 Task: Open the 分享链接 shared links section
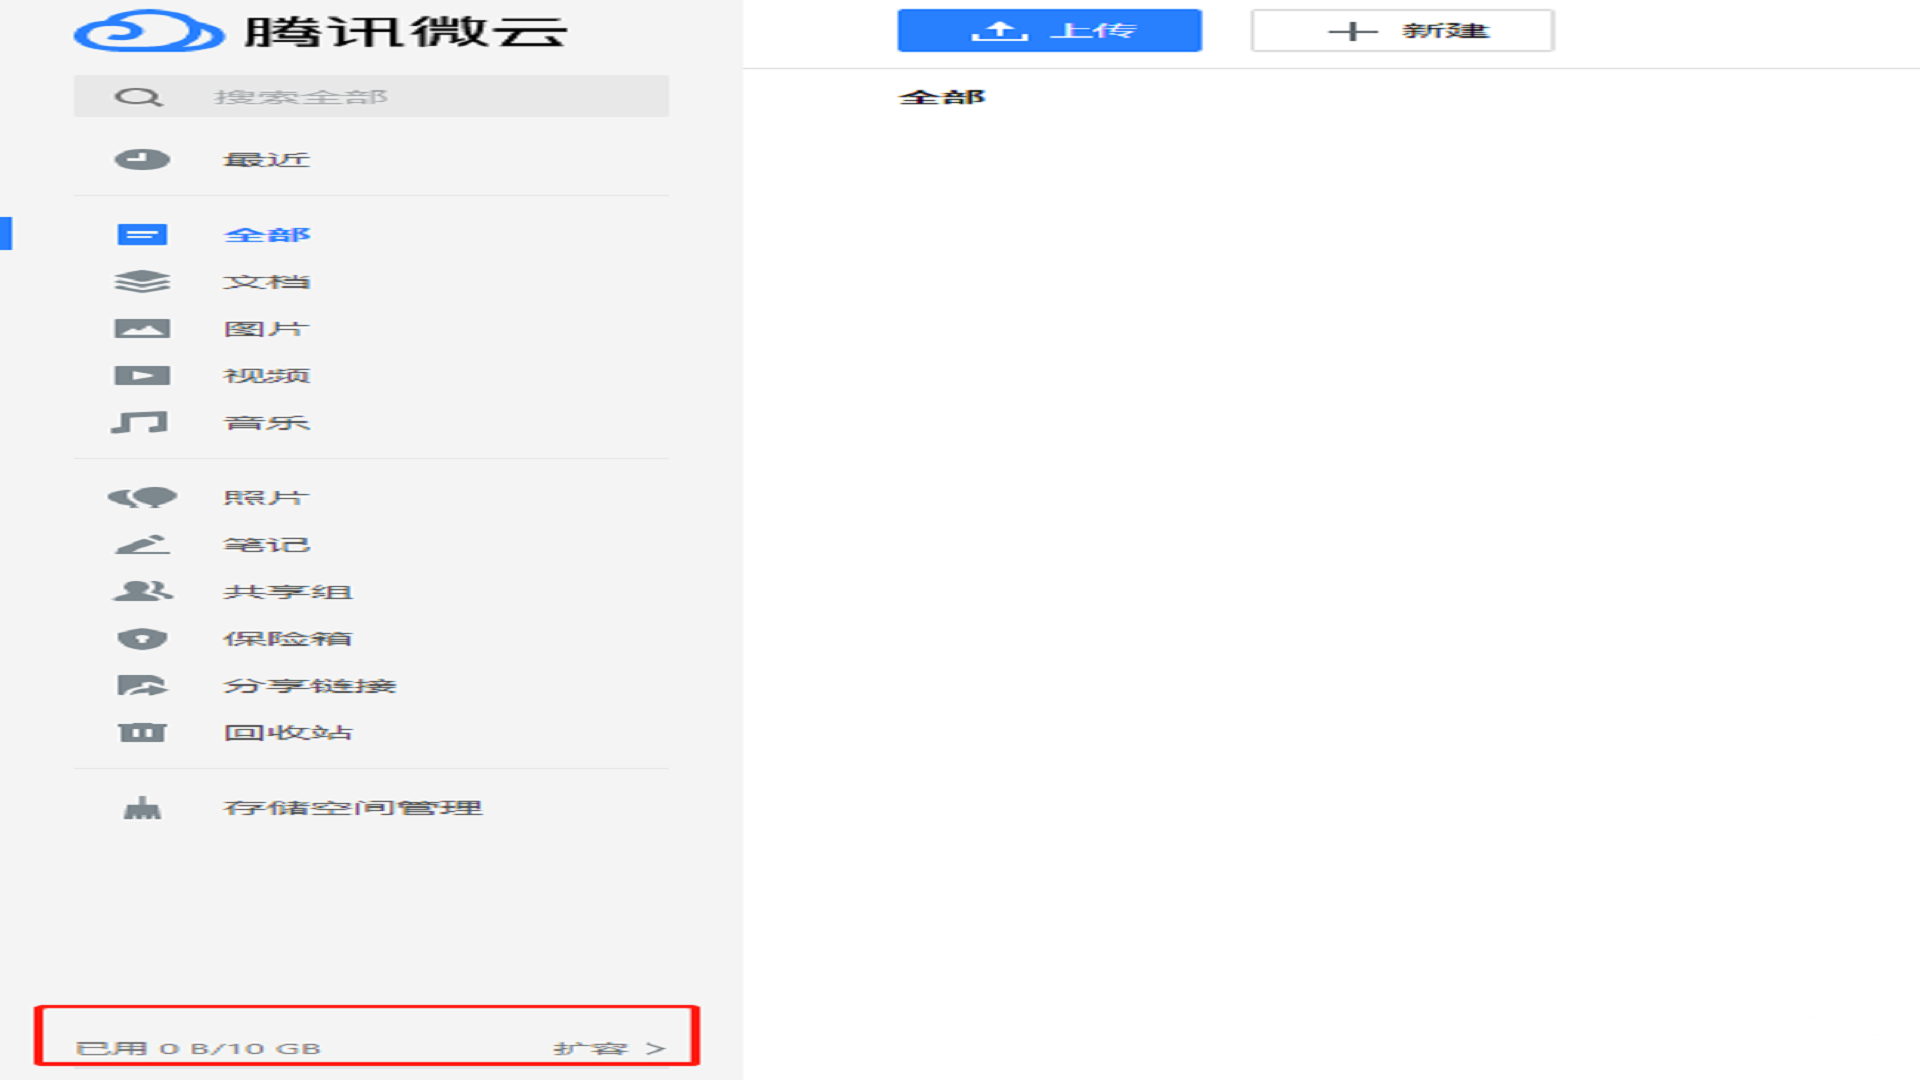coord(310,686)
